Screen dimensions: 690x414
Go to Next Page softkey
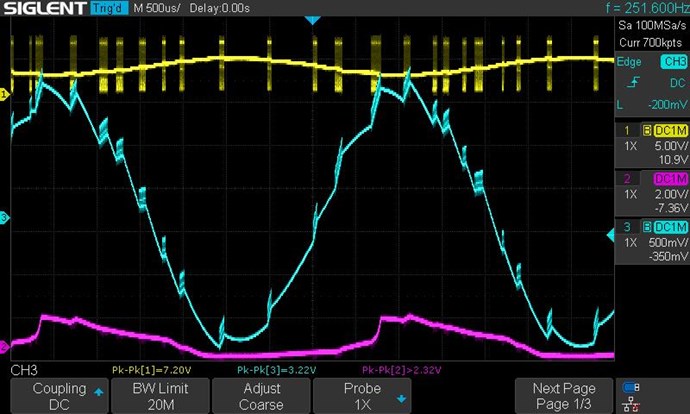tap(564, 396)
